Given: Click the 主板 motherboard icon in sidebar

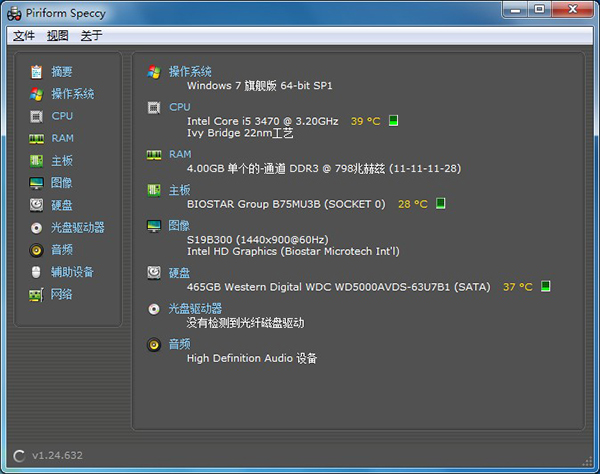Looking at the screenshot, I should 36,161.
